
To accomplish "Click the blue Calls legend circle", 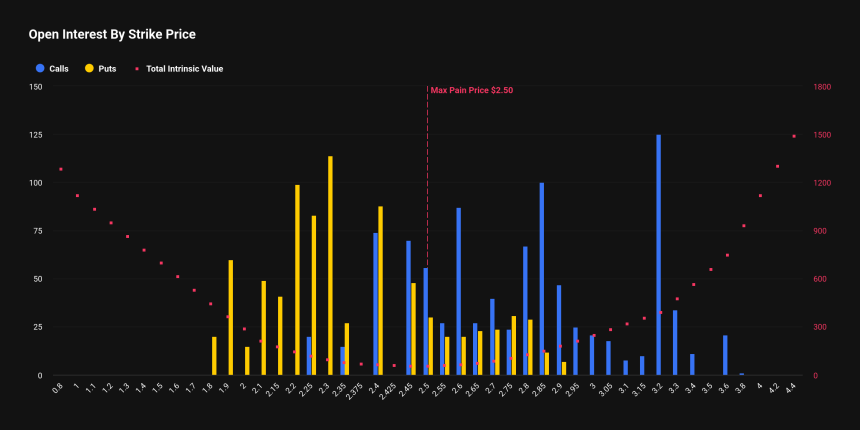I will [x=40, y=69].
